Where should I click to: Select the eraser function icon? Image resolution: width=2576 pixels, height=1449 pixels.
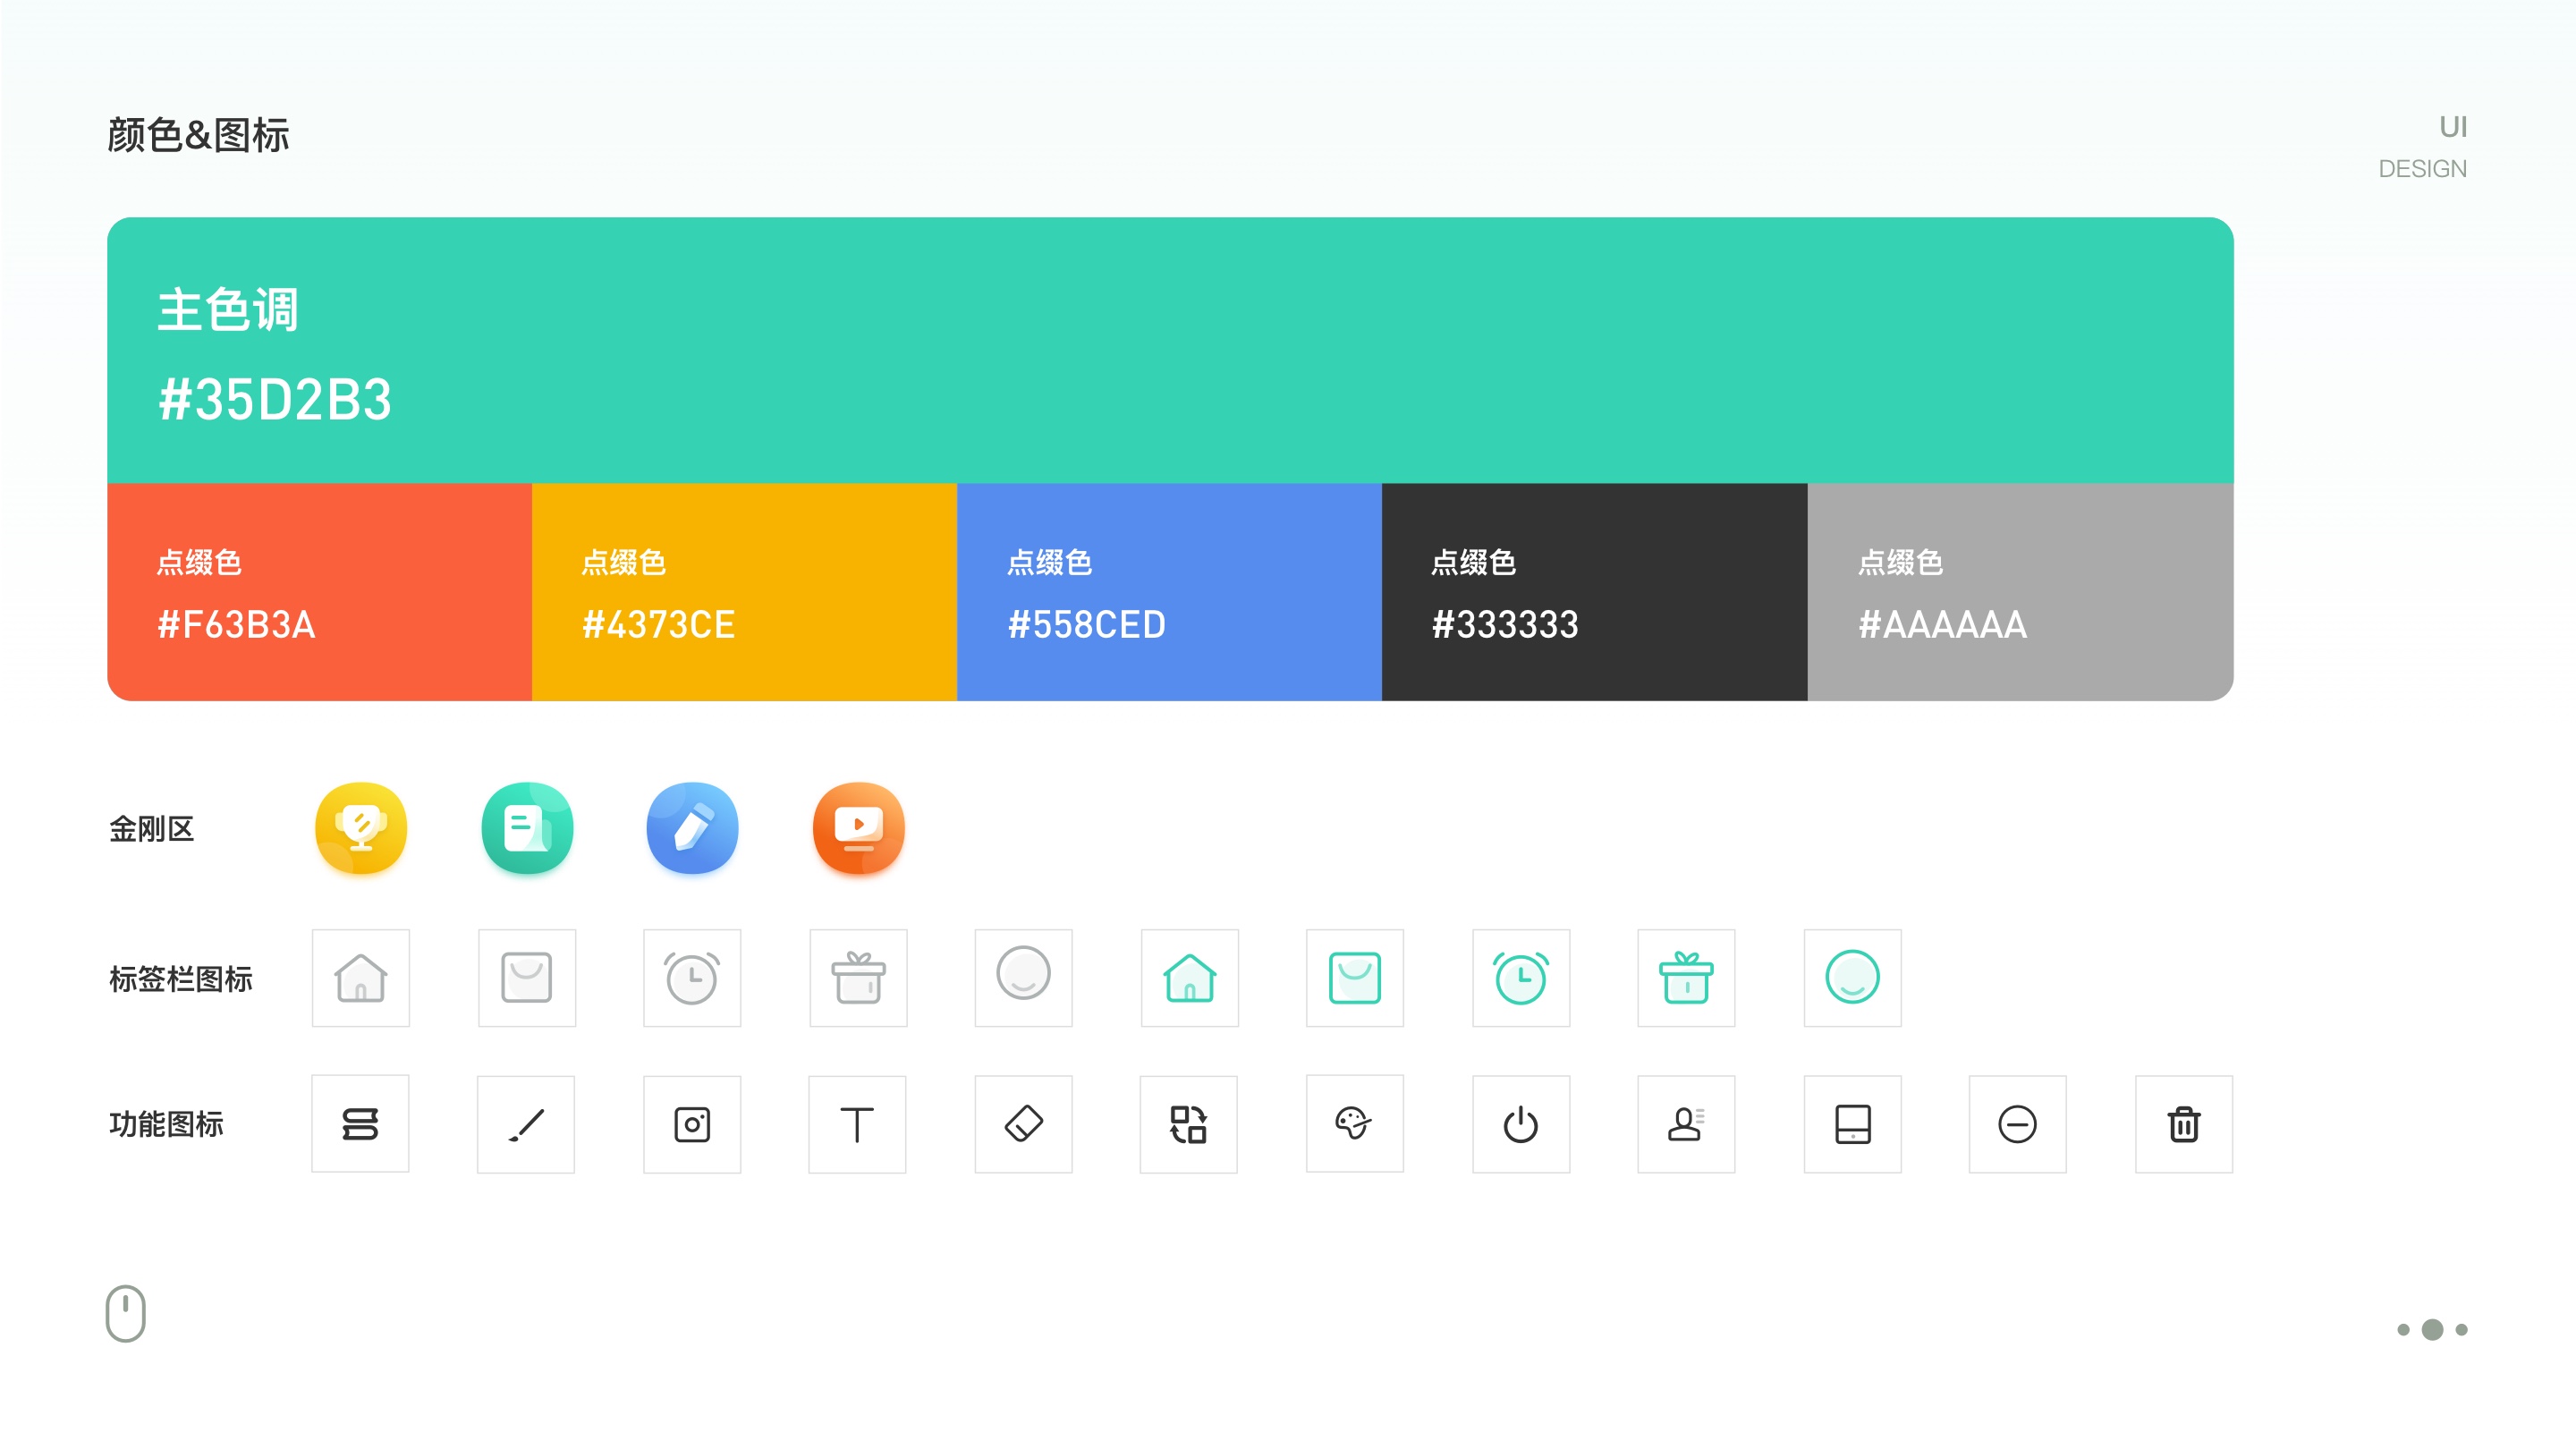click(x=1023, y=1124)
